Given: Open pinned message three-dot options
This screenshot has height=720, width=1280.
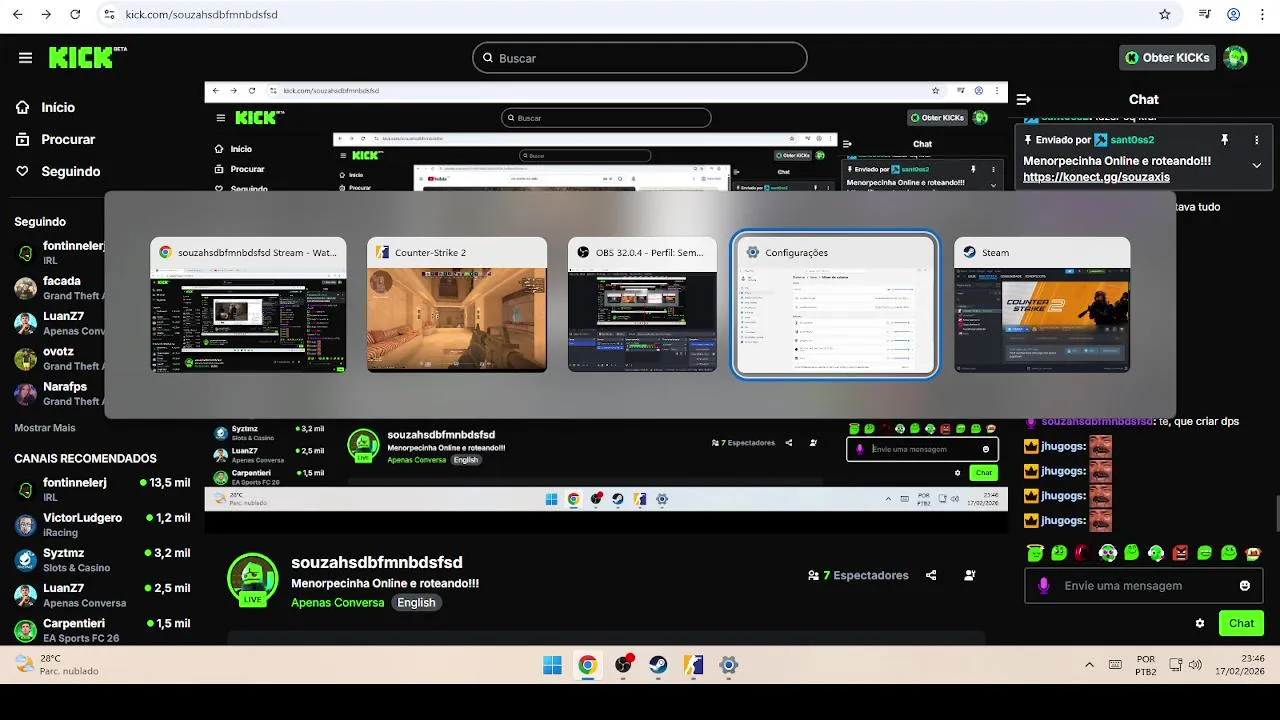Looking at the screenshot, I should [x=1257, y=140].
